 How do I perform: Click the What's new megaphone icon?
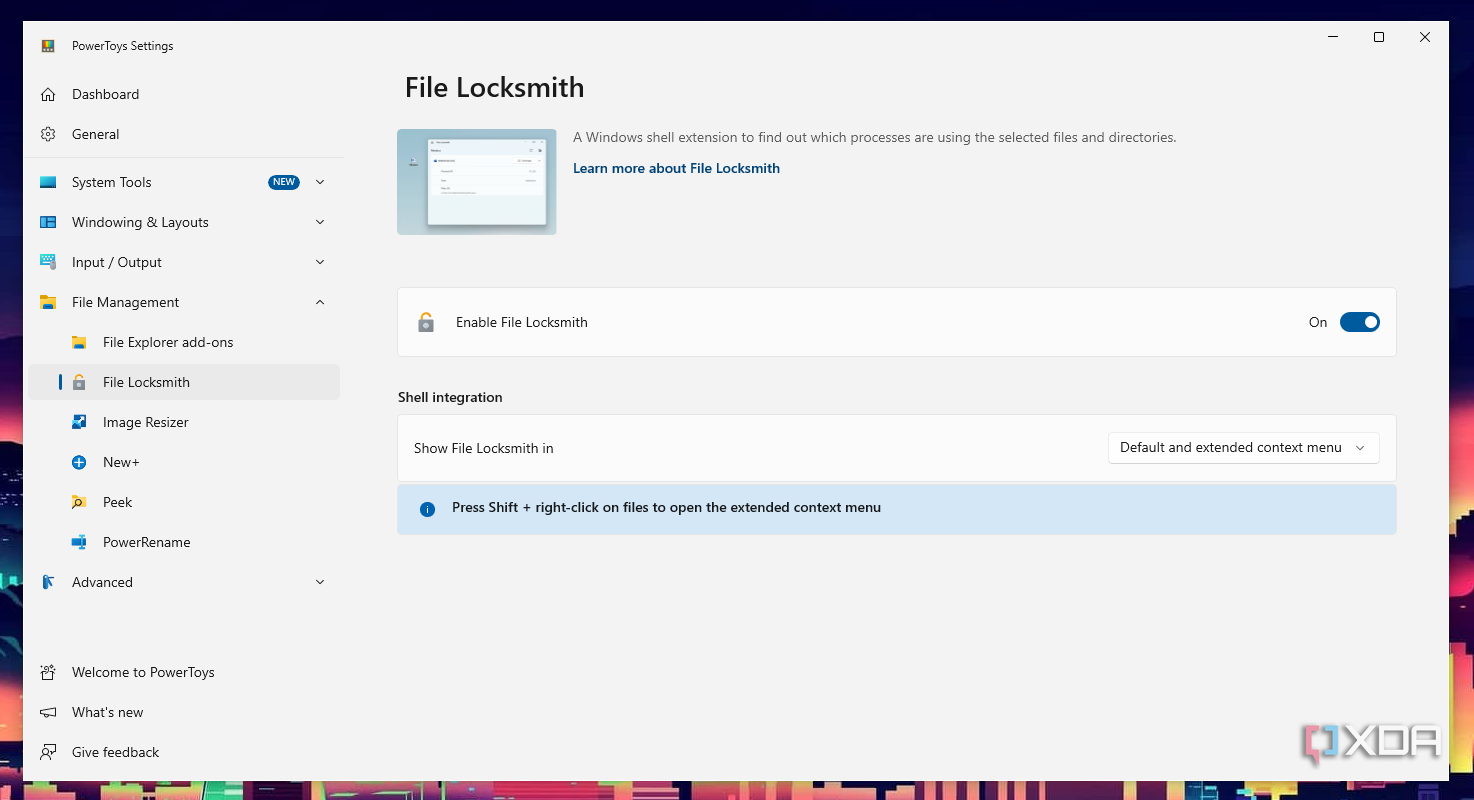click(x=48, y=712)
